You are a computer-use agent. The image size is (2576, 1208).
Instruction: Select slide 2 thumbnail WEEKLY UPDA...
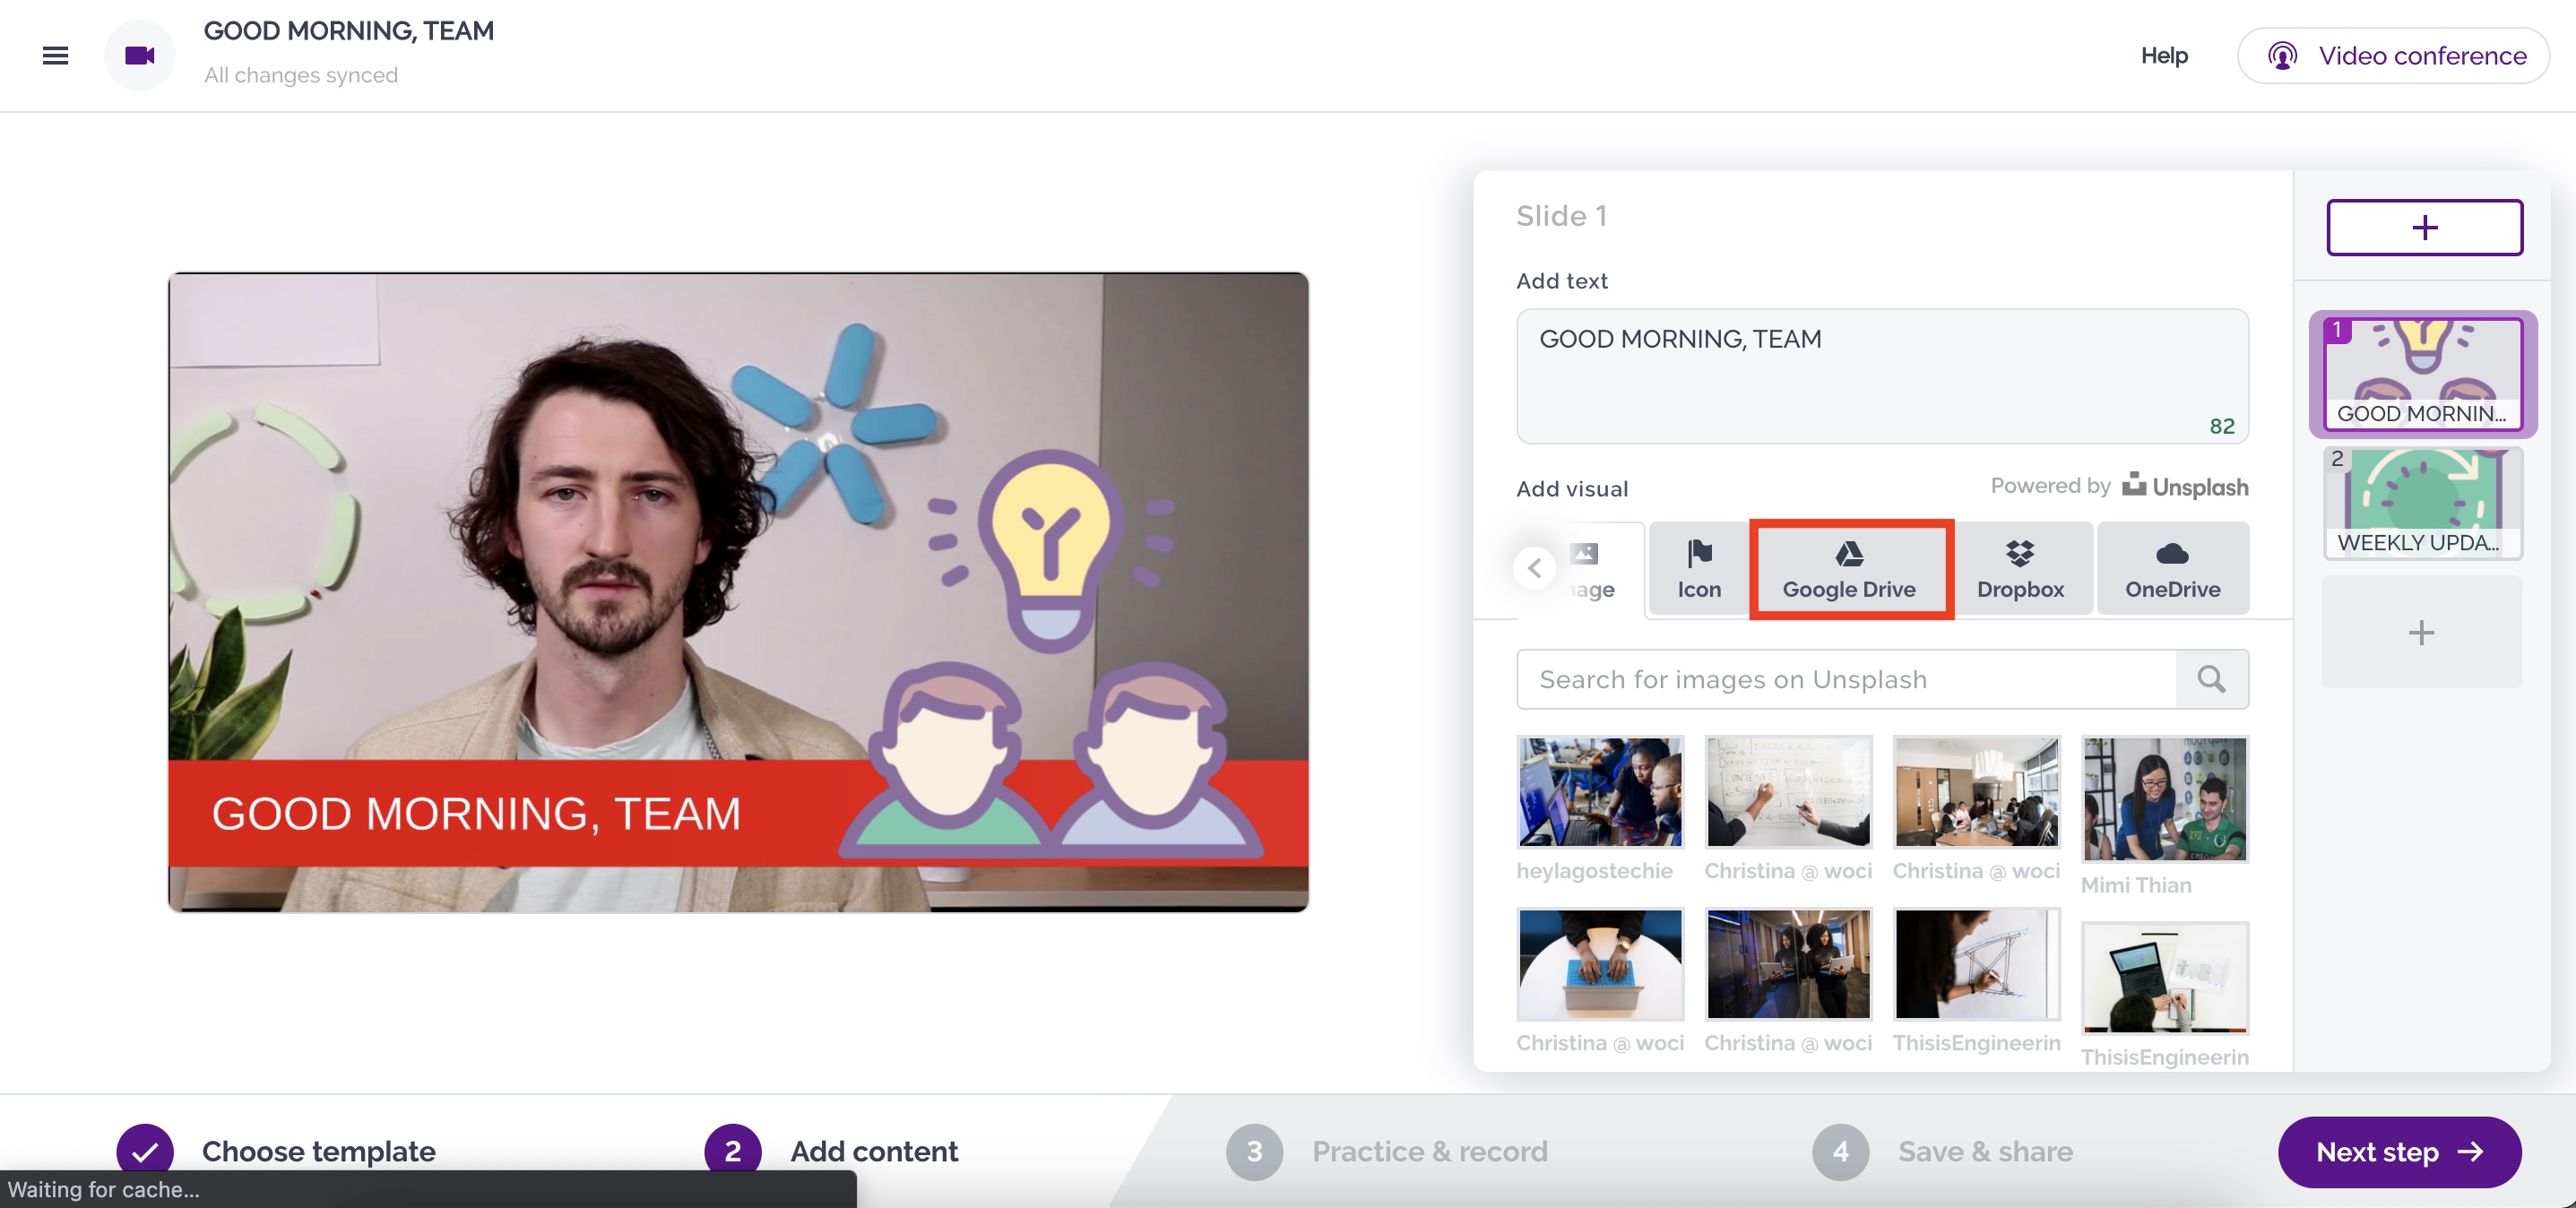pyautogui.click(x=2421, y=503)
